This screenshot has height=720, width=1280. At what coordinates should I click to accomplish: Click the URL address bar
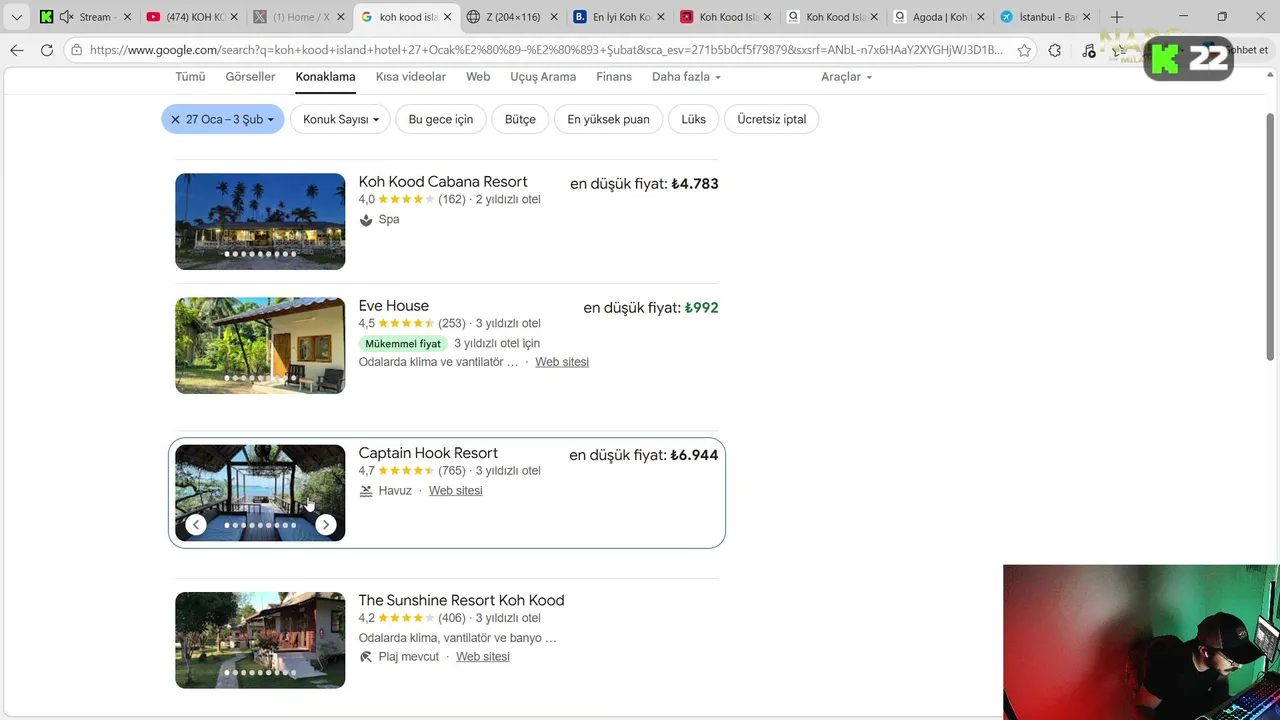[x=545, y=50]
